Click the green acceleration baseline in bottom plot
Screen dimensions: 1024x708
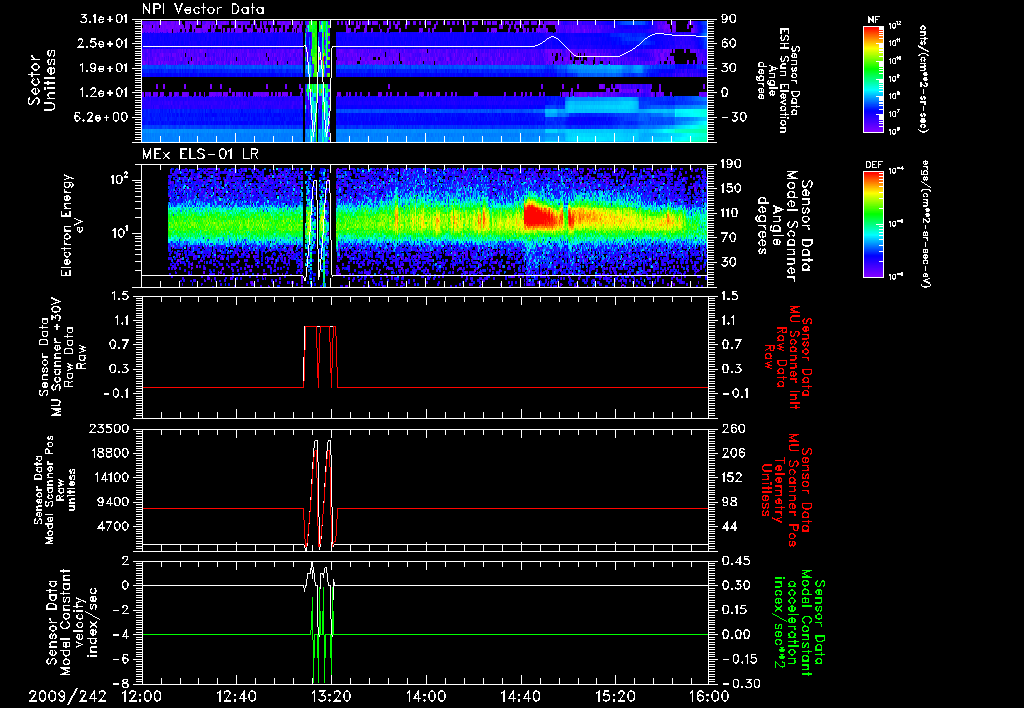[x=424, y=634]
